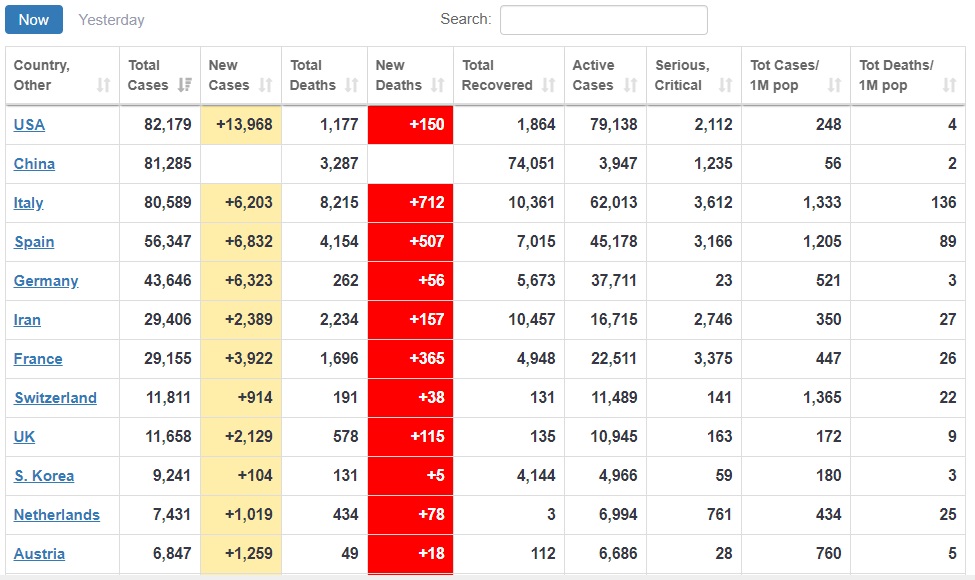Sort by Tot Deaths/1M pop icon
The image size is (975, 580).
tap(950, 85)
